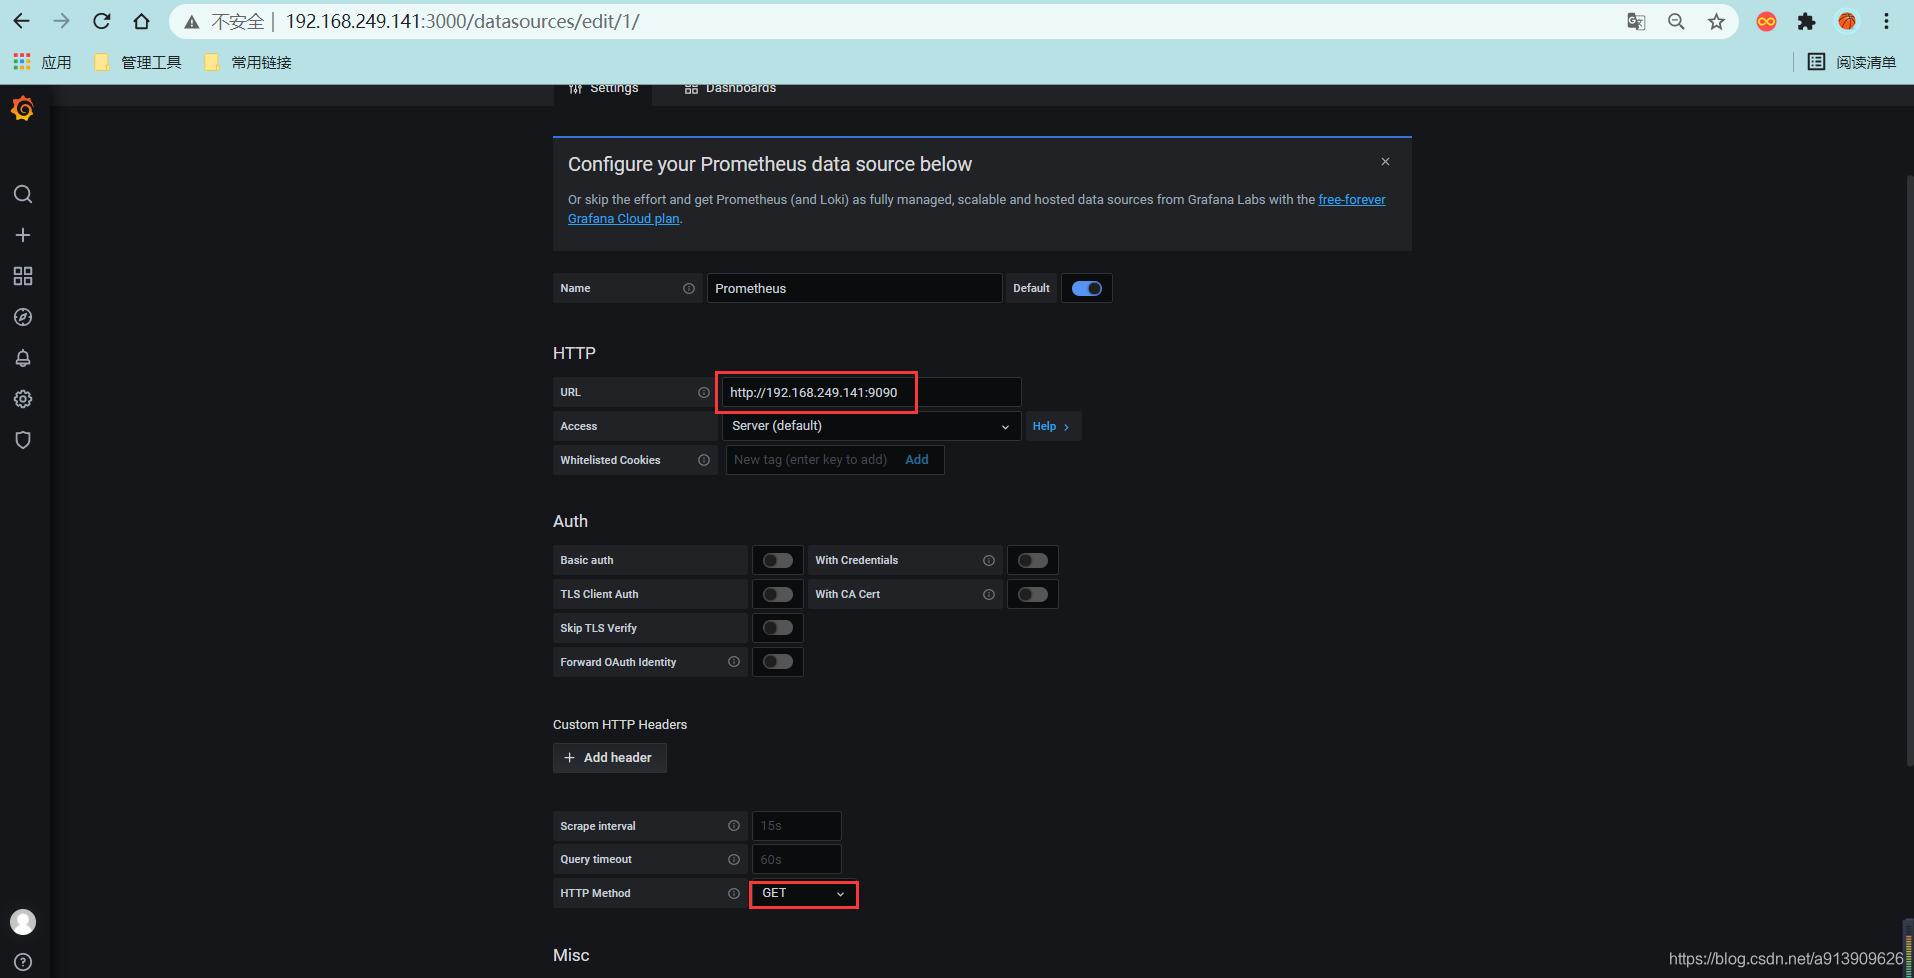Bookmark page with star icon
The width and height of the screenshot is (1914, 978).
(1717, 21)
